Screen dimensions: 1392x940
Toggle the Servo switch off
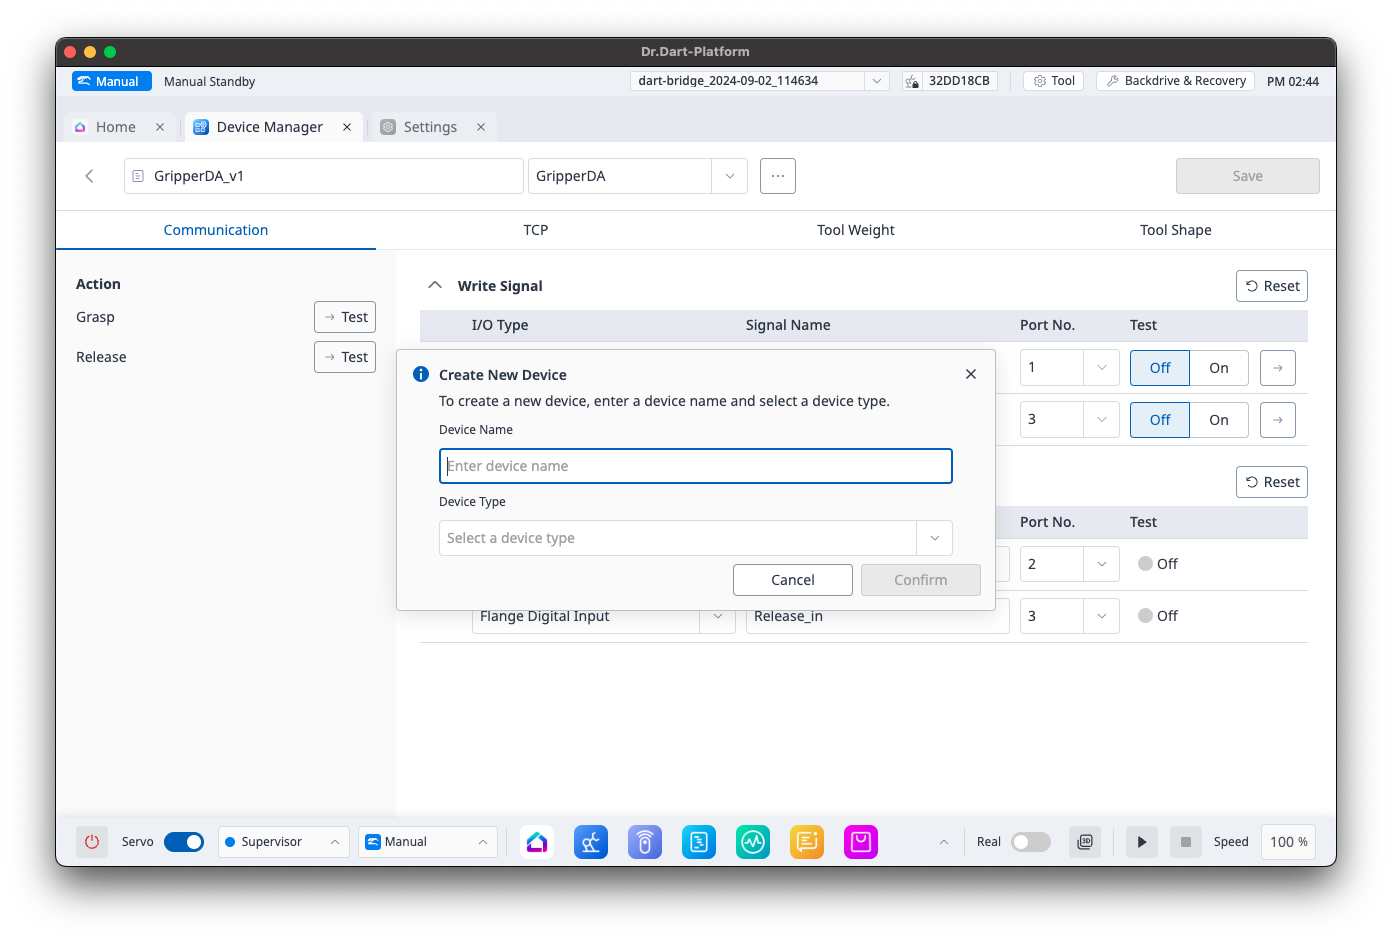point(184,842)
